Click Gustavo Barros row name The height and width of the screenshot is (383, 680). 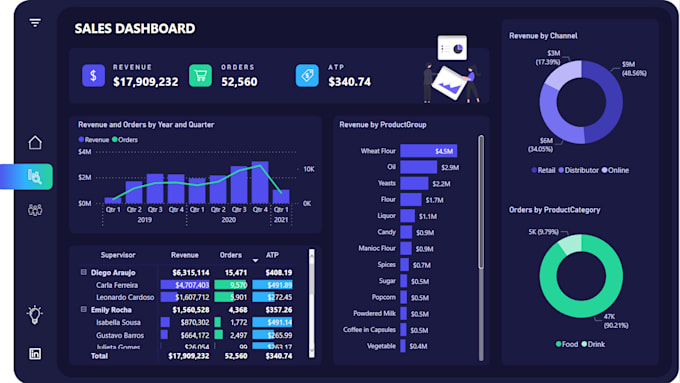[x=120, y=335]
